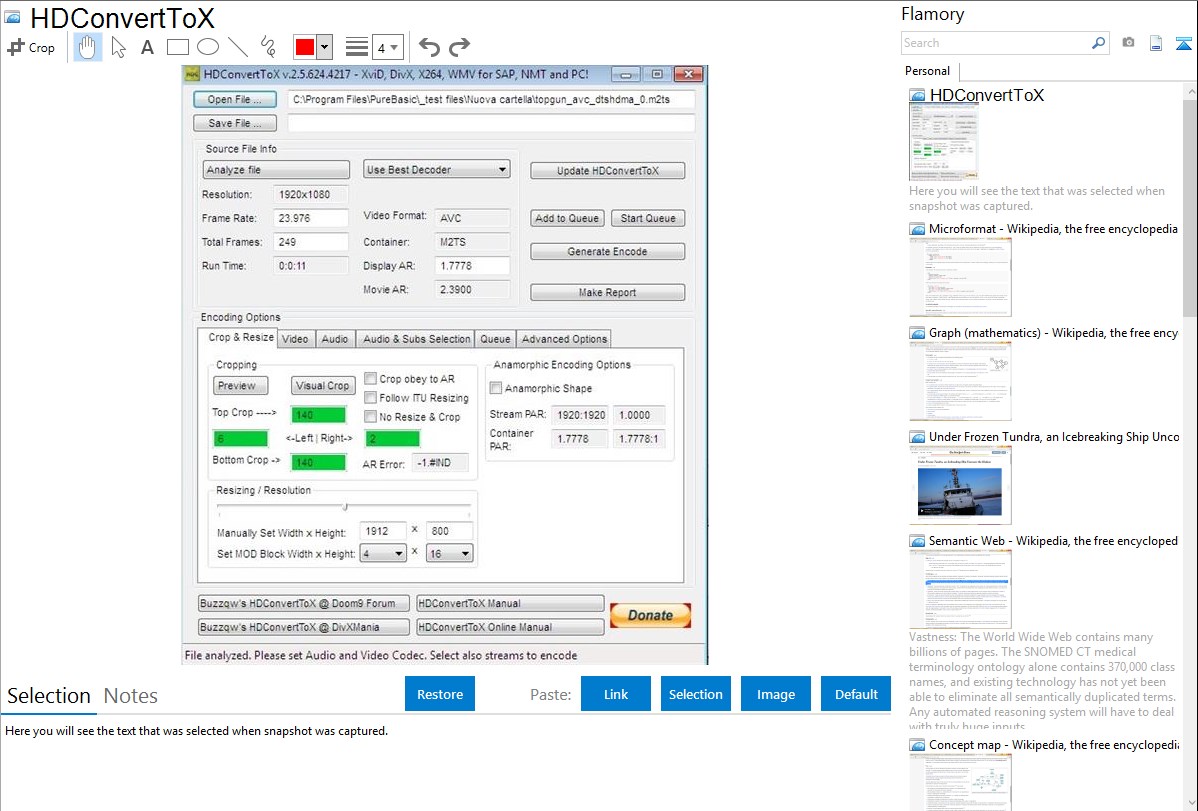The width and height of the screenshot is (1198, 811).
Task: Click the line thickness icon
Action: (x=357, y=47)
